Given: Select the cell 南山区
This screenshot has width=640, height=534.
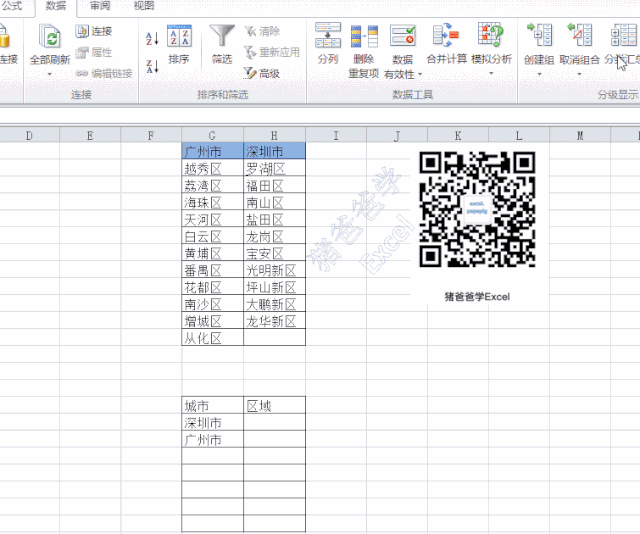Looking at the screenshot, I should point(274,202).
